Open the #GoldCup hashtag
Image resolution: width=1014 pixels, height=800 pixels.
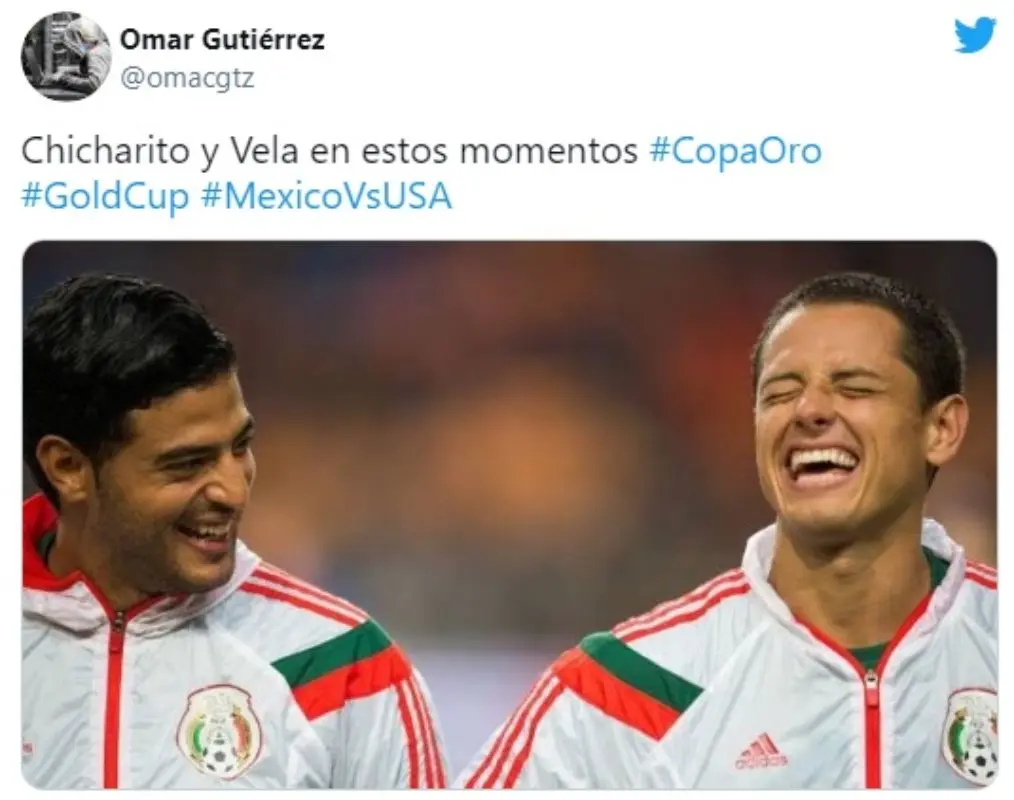pyautogui.click(x=105, y=196)
